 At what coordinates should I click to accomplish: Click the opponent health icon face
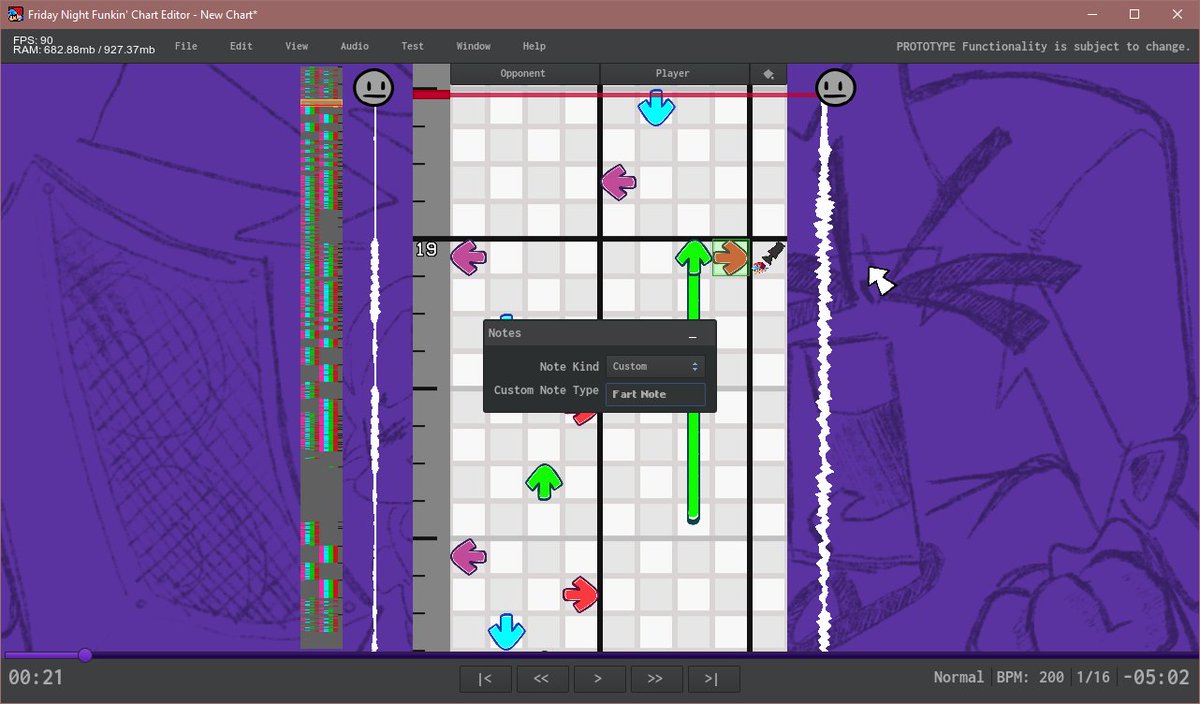click(373, 88)
